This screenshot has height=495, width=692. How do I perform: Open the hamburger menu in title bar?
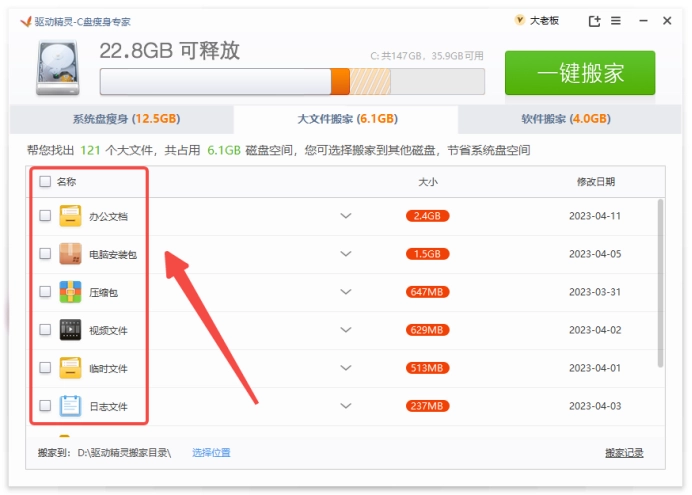tap(616, 21)
